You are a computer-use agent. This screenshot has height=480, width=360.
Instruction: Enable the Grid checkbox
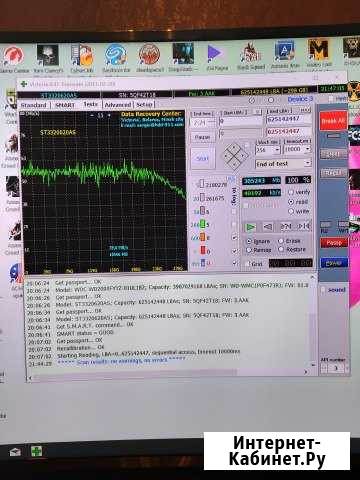(254, 263)
